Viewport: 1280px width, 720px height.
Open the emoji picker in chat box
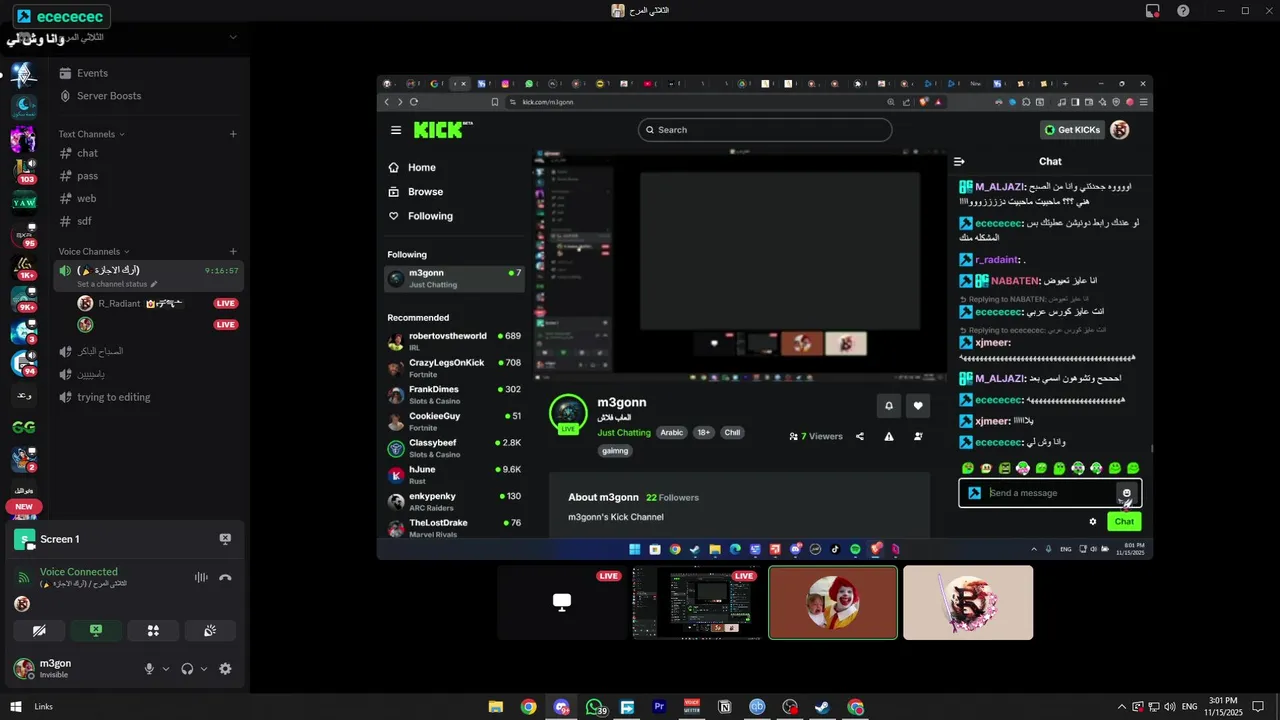(1127, 493)
